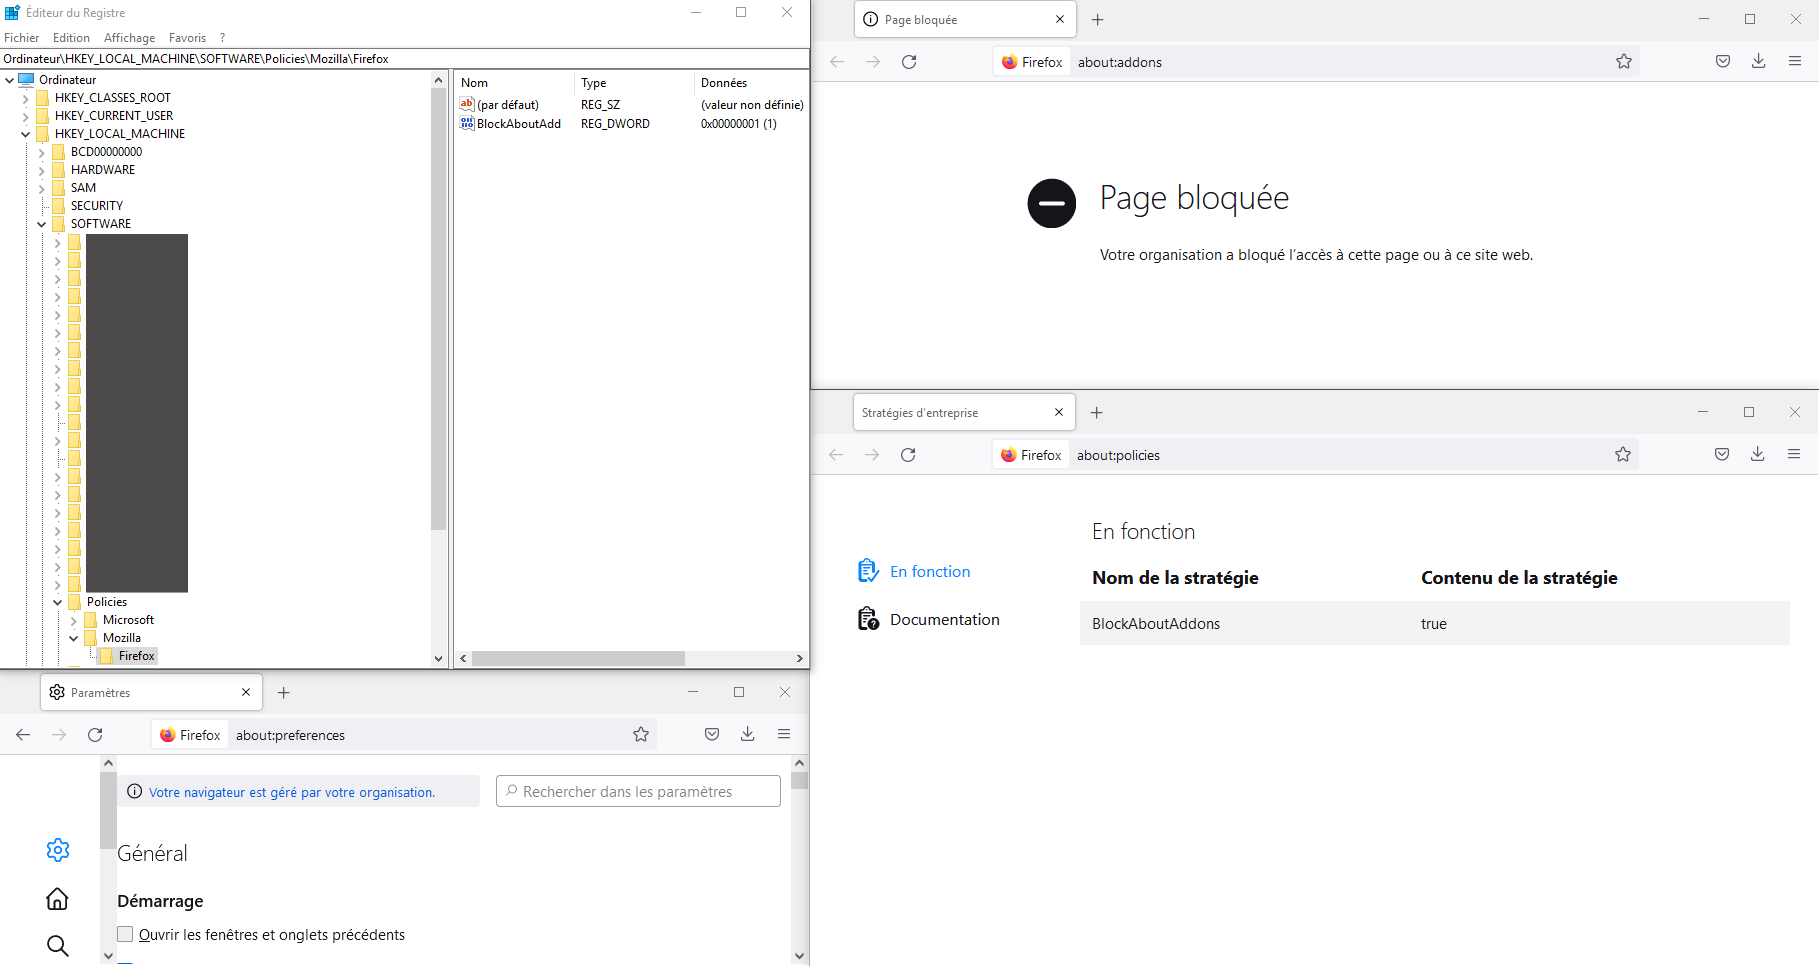Open downloads in the about:preferences window
The width and height of the screenshot is (1819, 966).
[747, 735]
